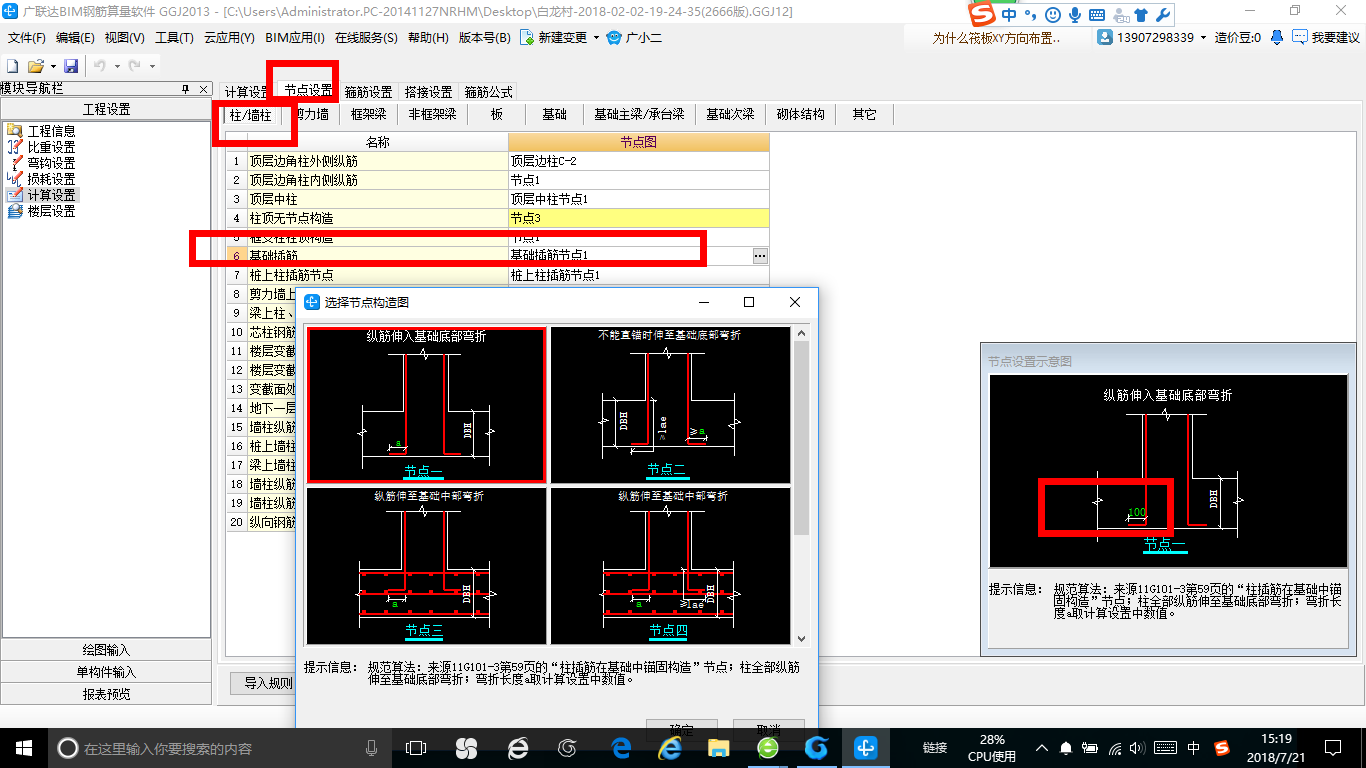The width and height of the screenshot is (1366, 768).
Task: Open dropdown arrow next to Open folder icon
Action: click(x=51, y=66)
